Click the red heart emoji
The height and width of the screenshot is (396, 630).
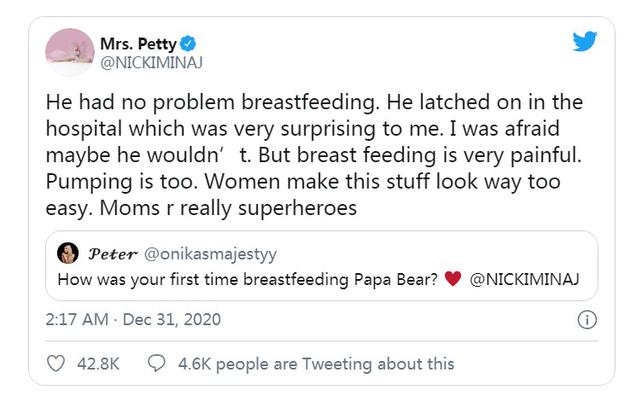(453, 278)
